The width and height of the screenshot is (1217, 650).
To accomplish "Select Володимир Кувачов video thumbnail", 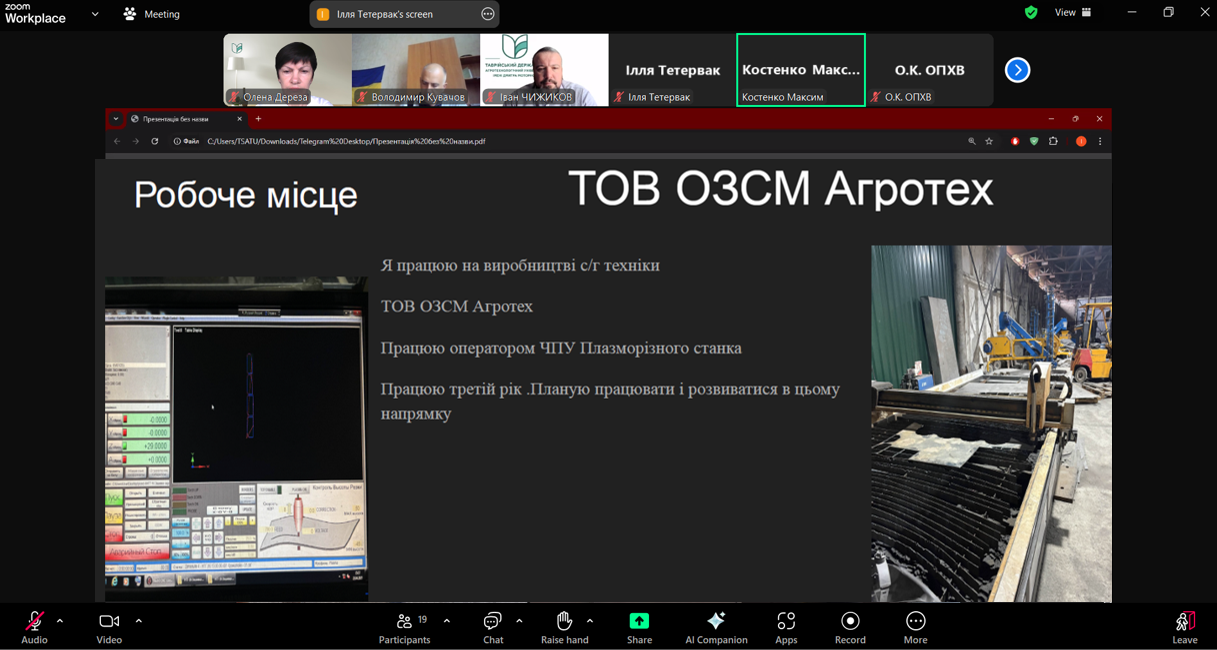I will coord(416,70).
